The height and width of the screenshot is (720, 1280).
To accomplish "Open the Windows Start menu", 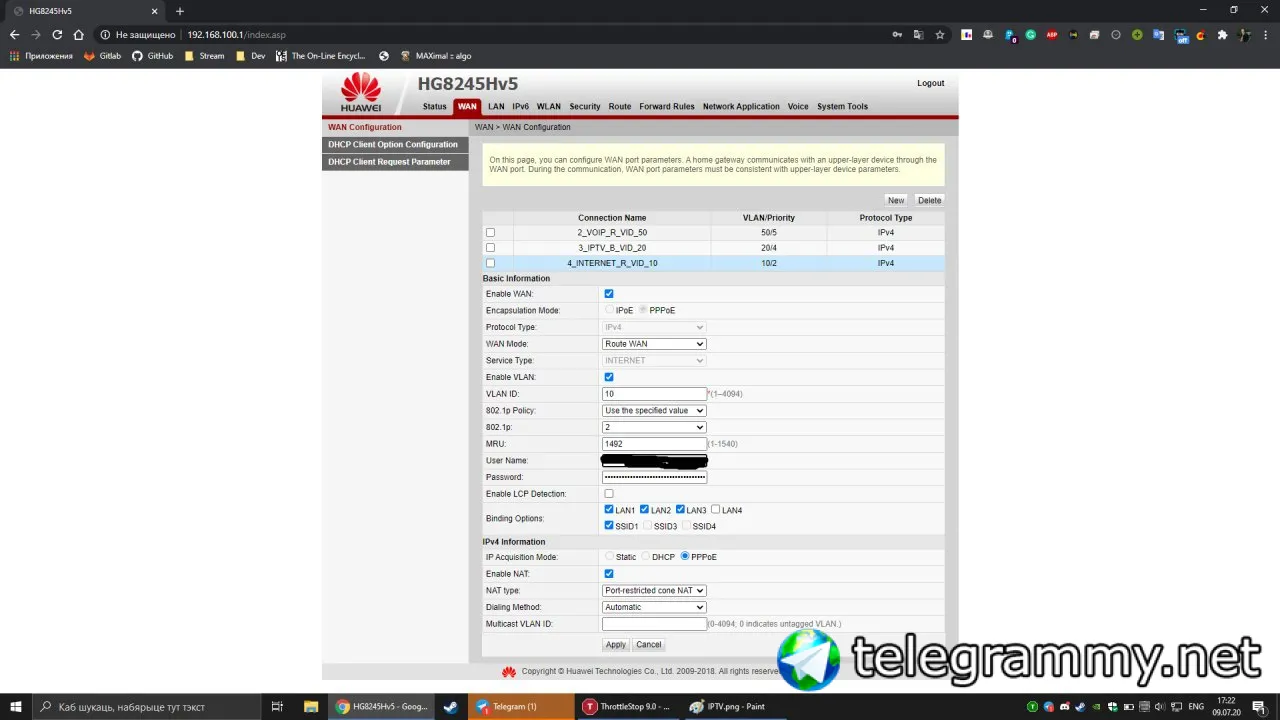I will tap(16, 707).
